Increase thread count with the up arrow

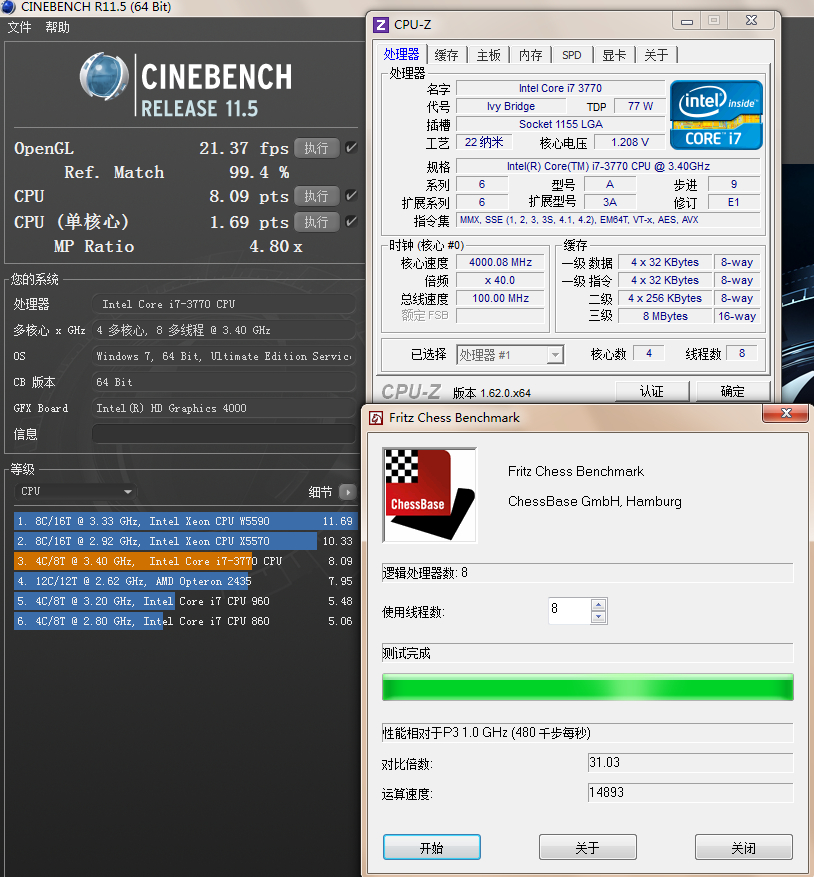599,605
